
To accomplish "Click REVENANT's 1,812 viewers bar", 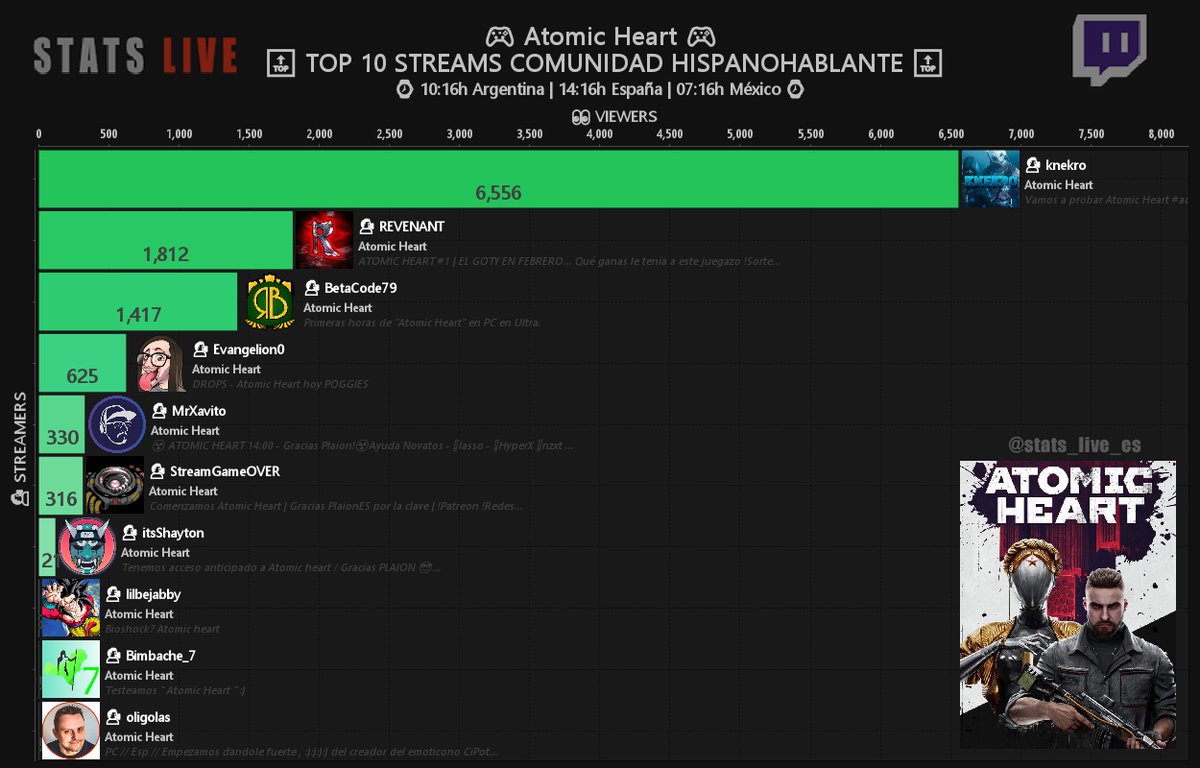I will click(166, 240).
